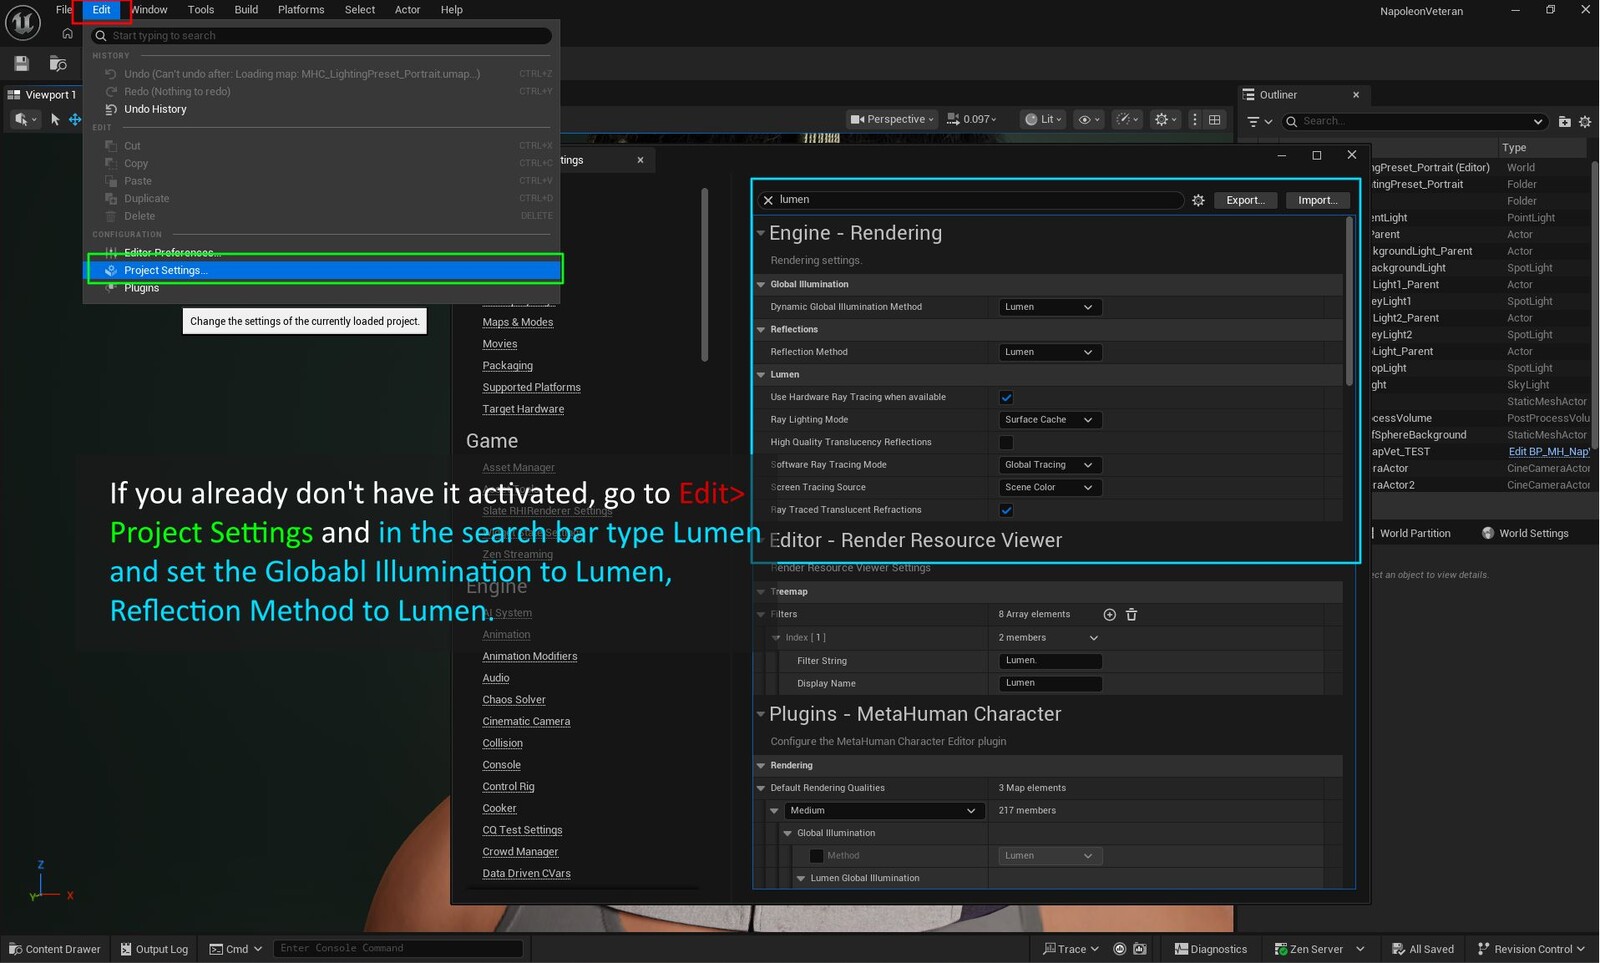Open the Content Drawer
Image resolution: width=1600 pixels, height=963 pixels.
pos(55,949)
